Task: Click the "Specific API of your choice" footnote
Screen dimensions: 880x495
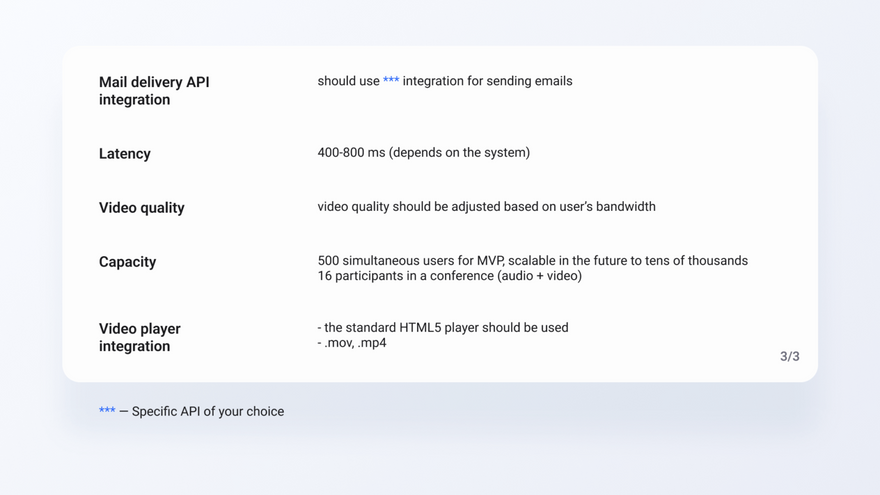Action: point(208,411)
